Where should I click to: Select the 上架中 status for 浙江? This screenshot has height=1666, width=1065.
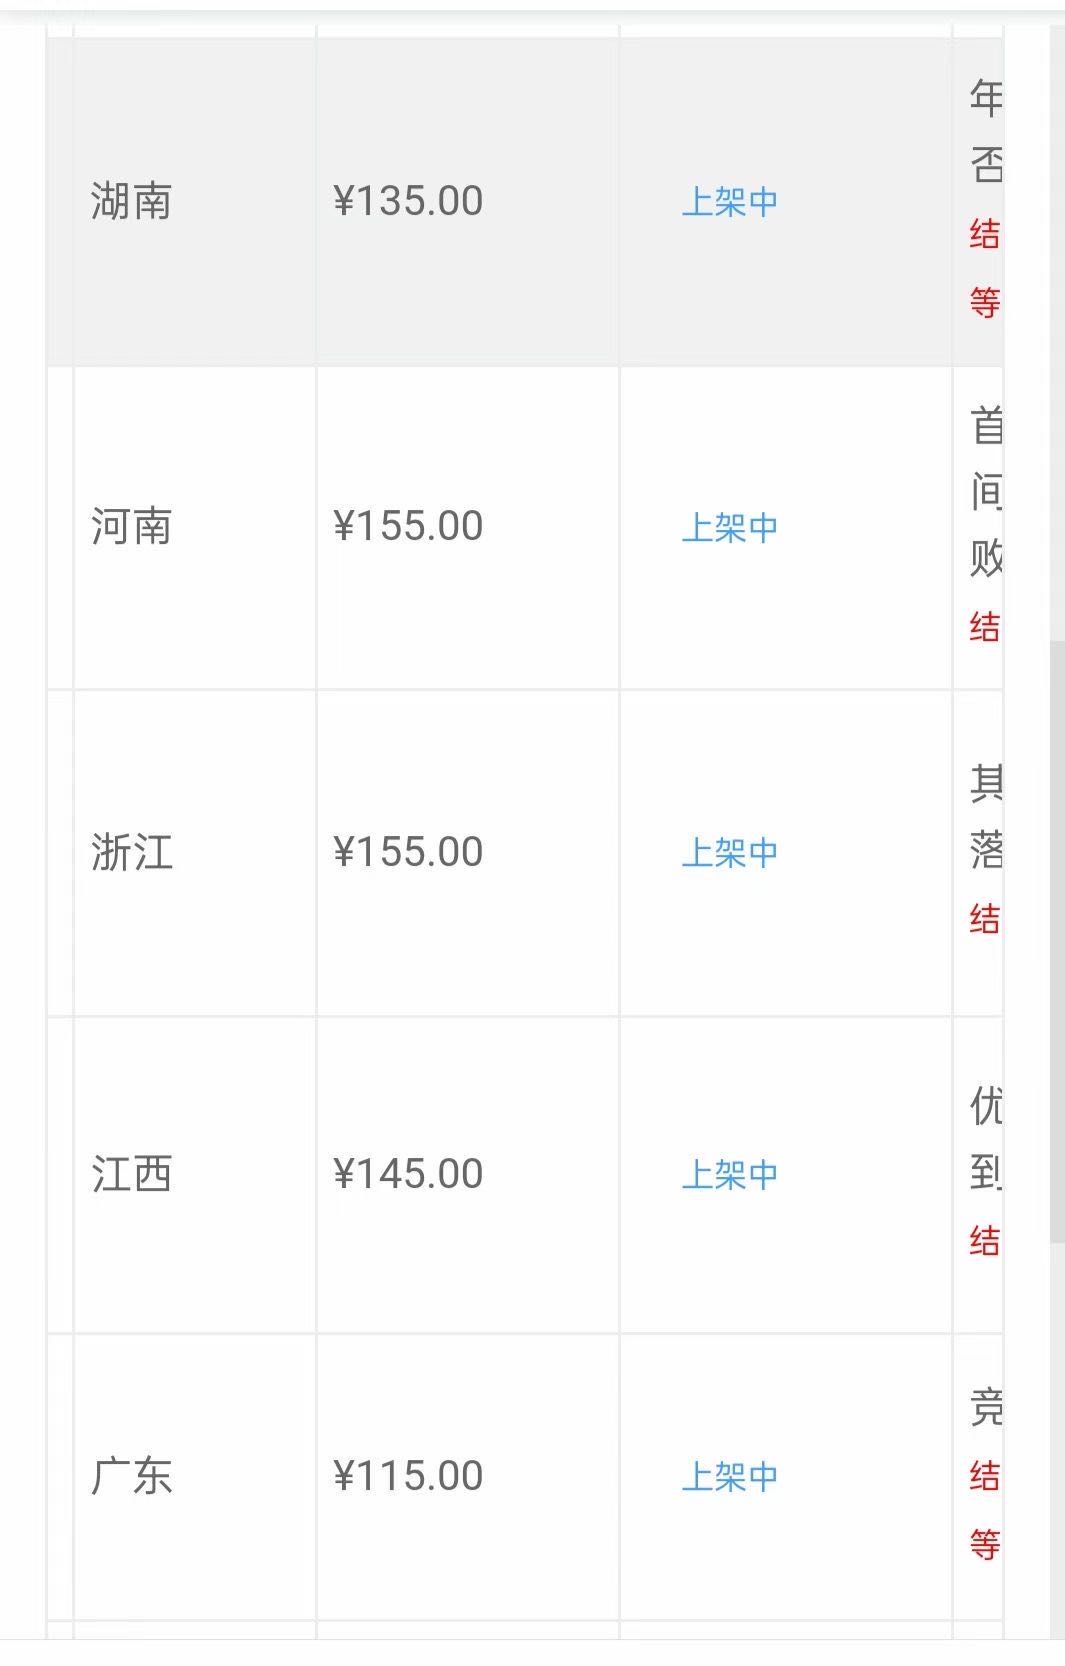point(729,853)
